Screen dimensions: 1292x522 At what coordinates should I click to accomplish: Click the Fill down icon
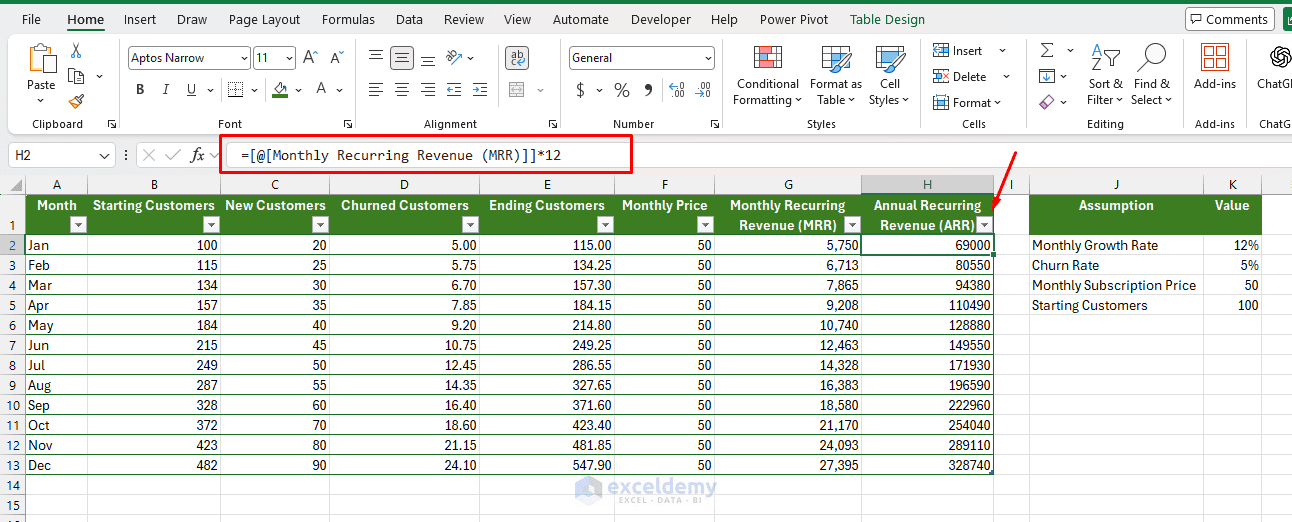(x=1047, y=76)
